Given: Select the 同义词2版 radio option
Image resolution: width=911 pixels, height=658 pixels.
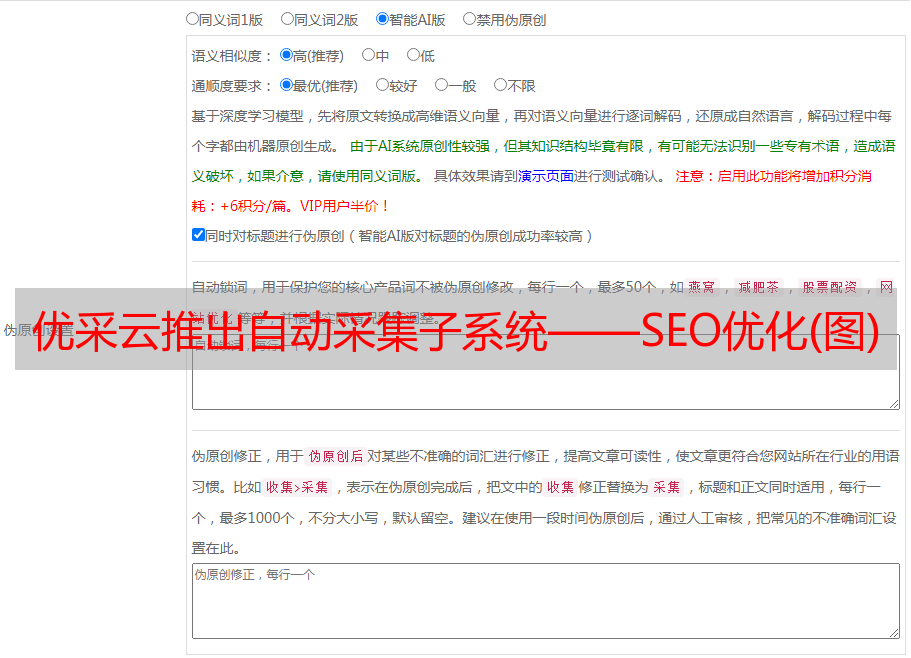Looking at the screenshot, I should coord(287,19).
